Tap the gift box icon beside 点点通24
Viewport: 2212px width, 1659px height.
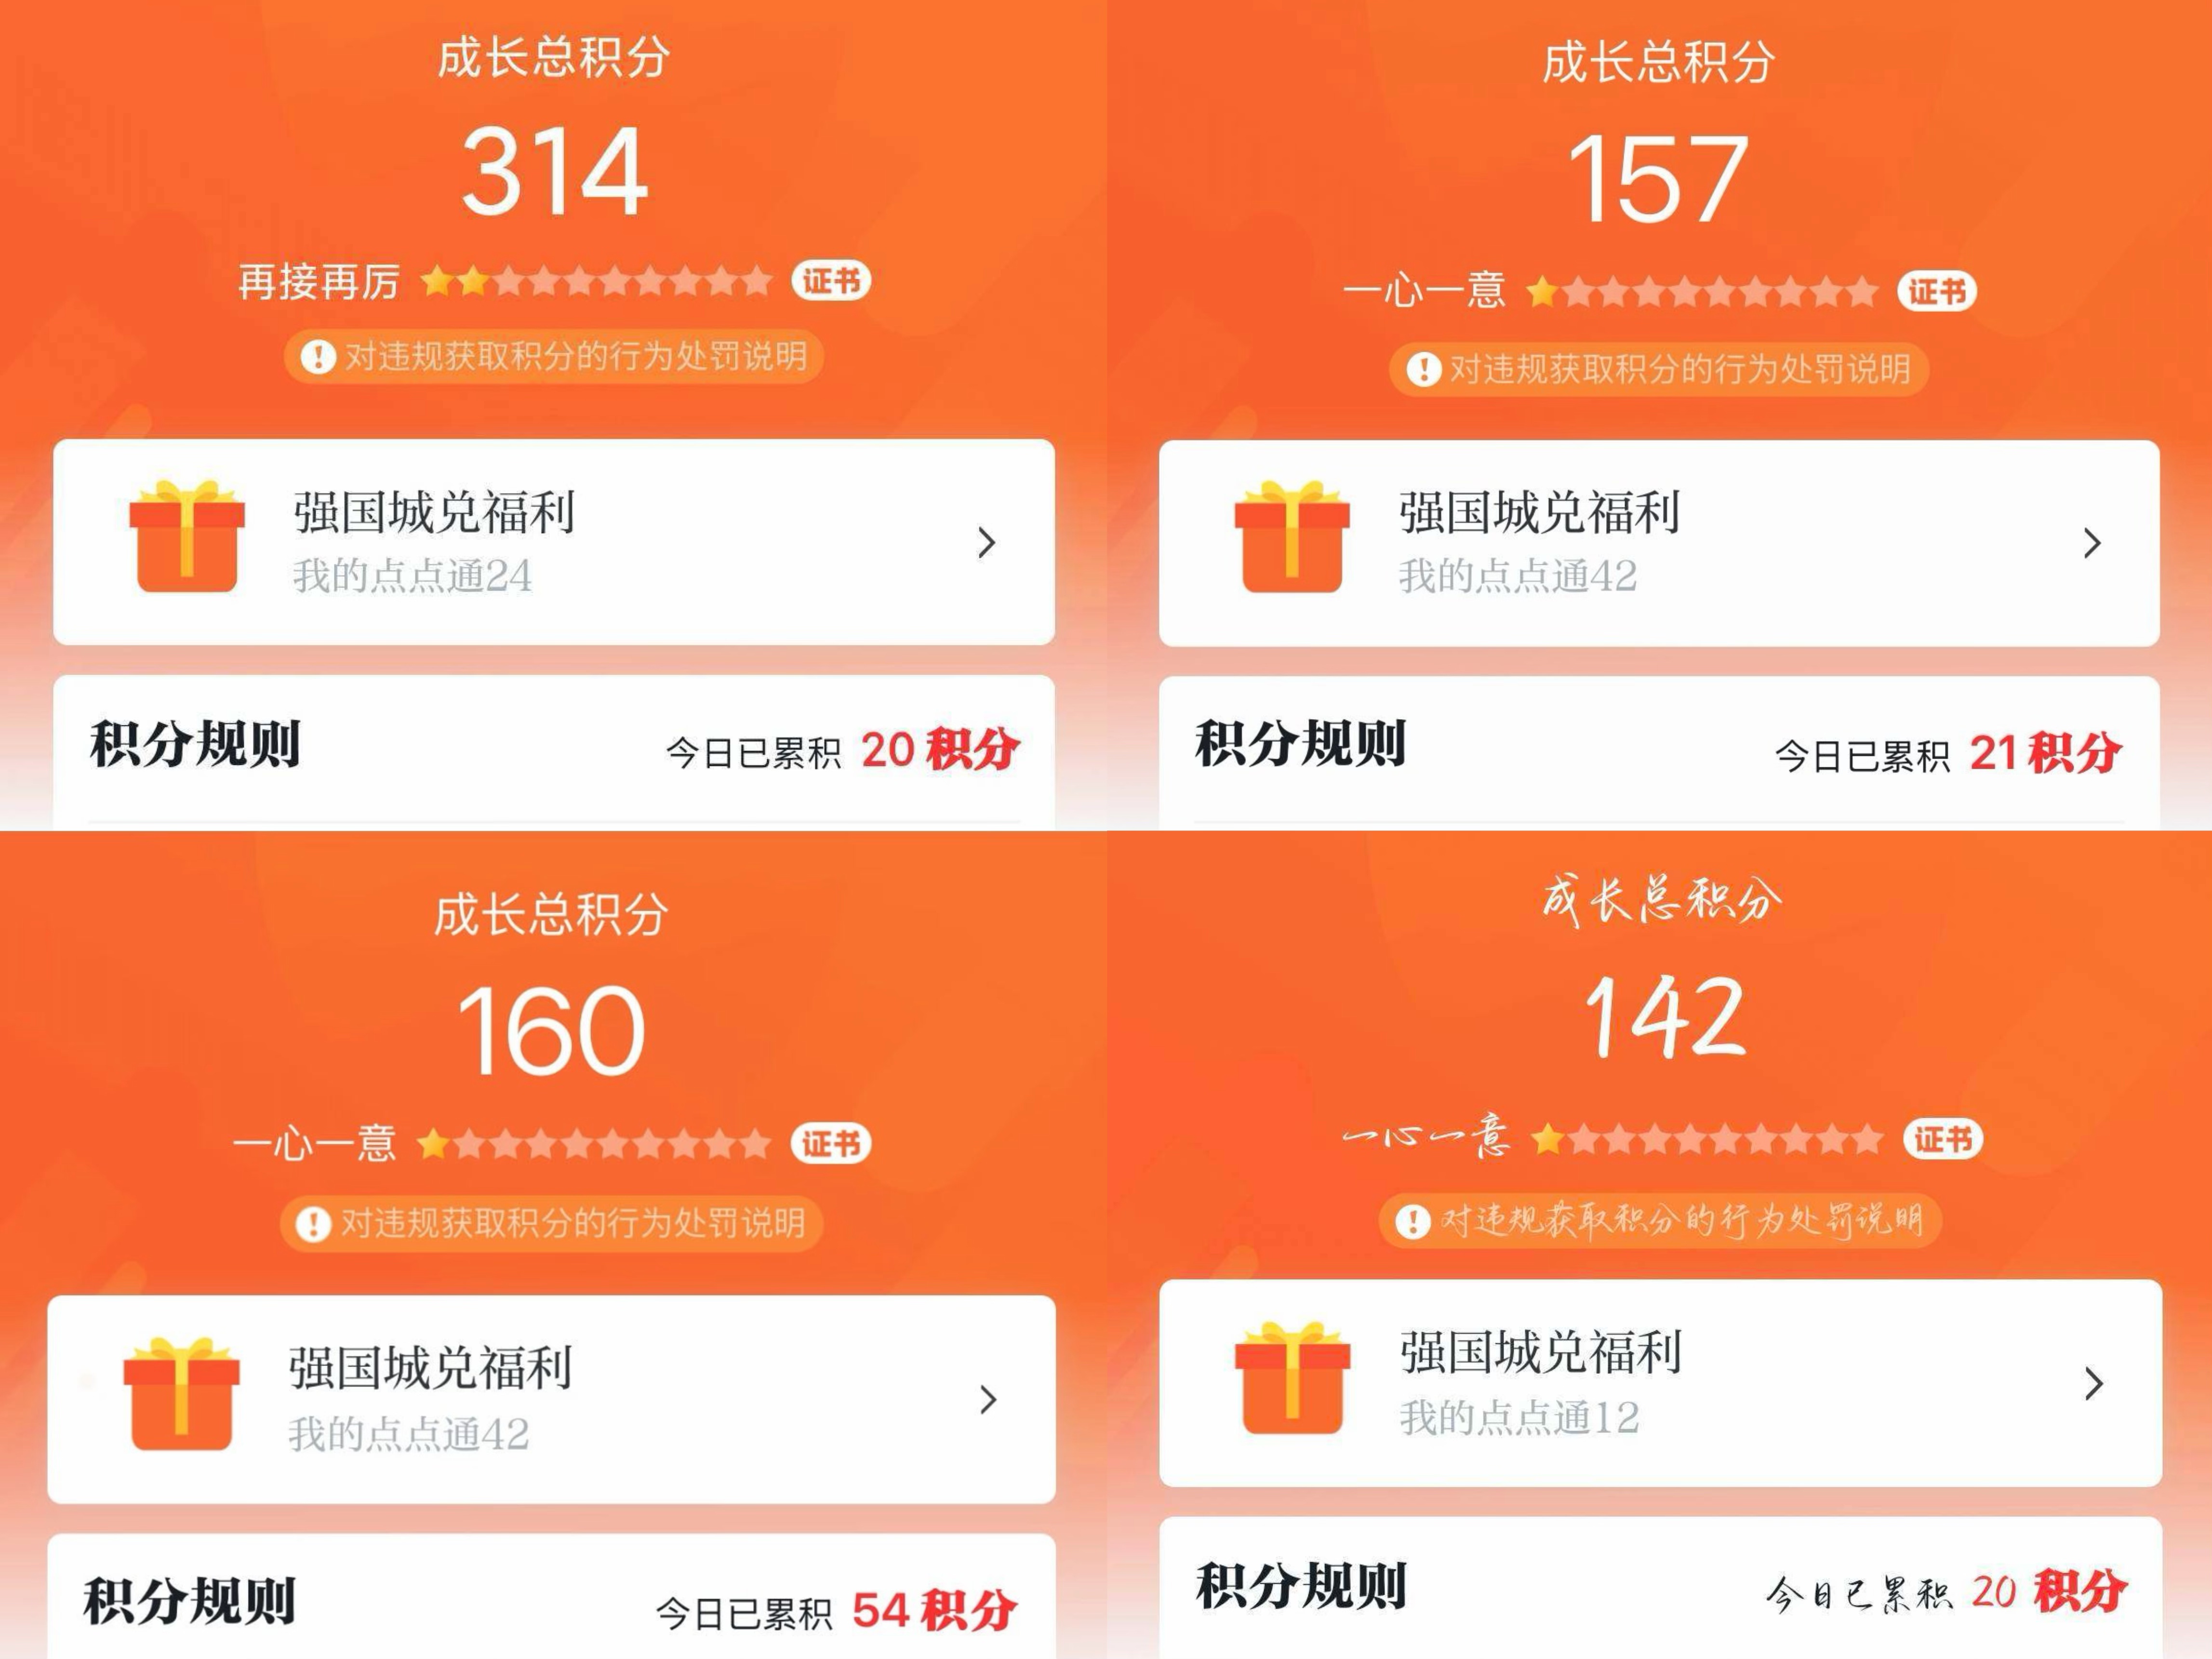[x=187, y=537]
